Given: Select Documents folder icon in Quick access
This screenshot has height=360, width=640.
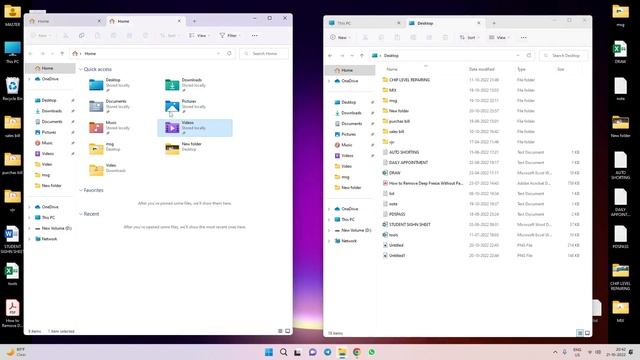Looking at the screenshot, I should pos(96,106).
